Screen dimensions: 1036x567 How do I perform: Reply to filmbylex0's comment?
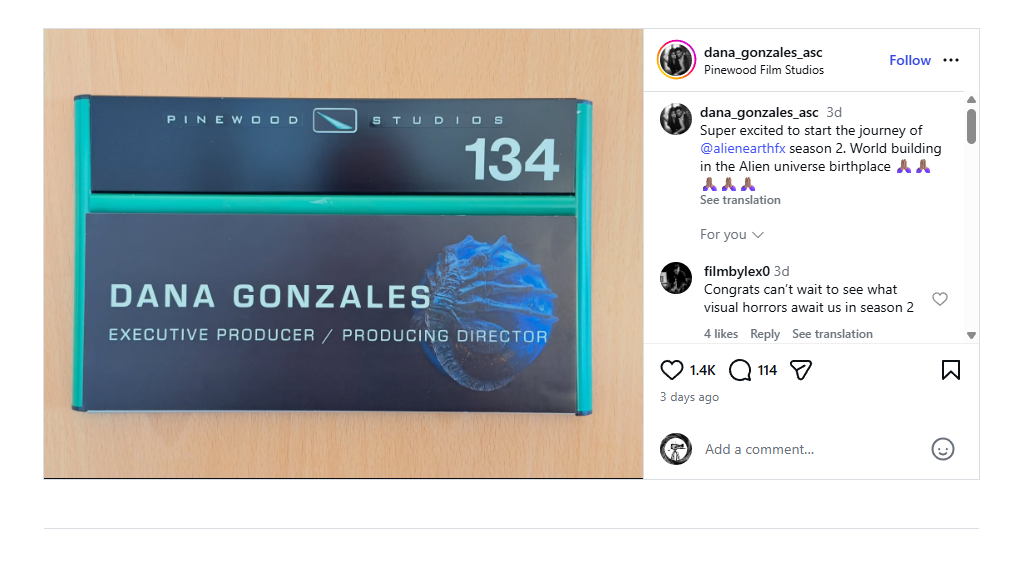pyautogui.click(x=764, y=334)
